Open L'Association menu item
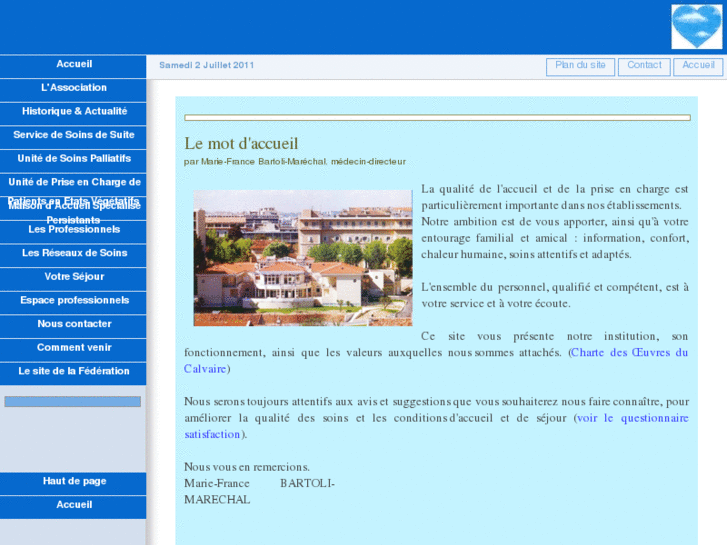This screenshot has width=727, height=545. click(73, 90)
